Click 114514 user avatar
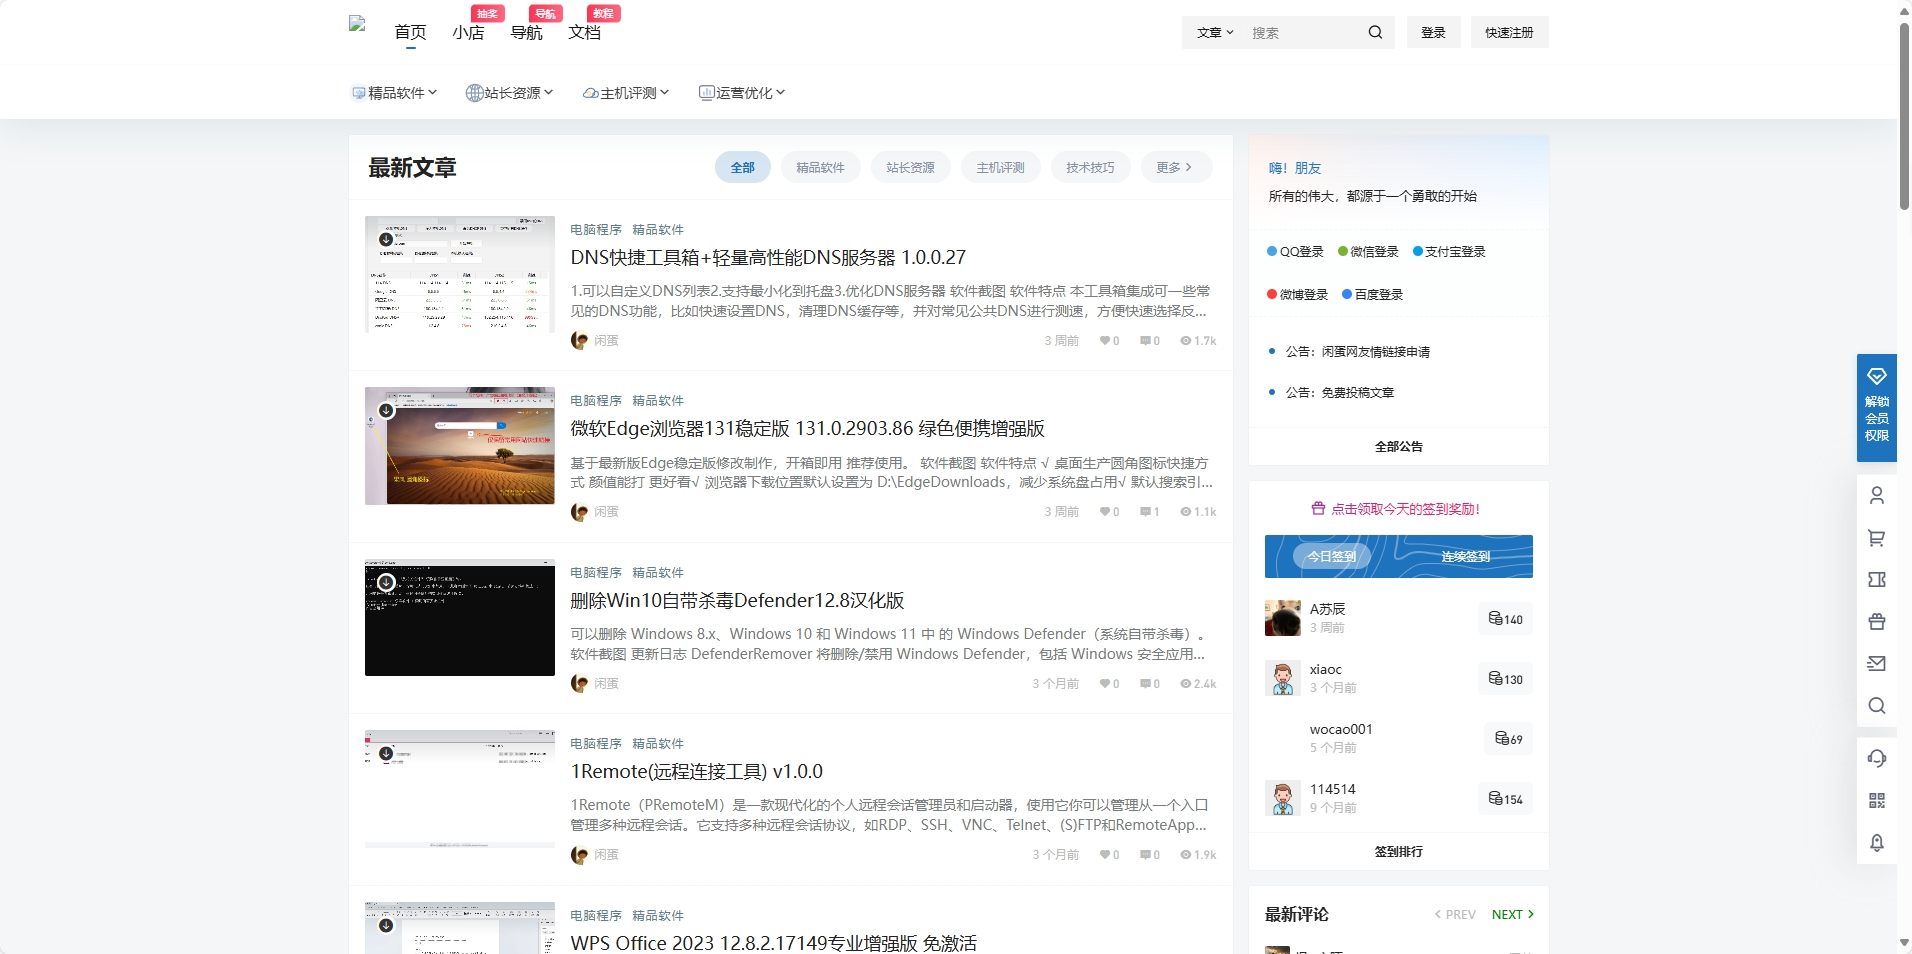 1282,798
